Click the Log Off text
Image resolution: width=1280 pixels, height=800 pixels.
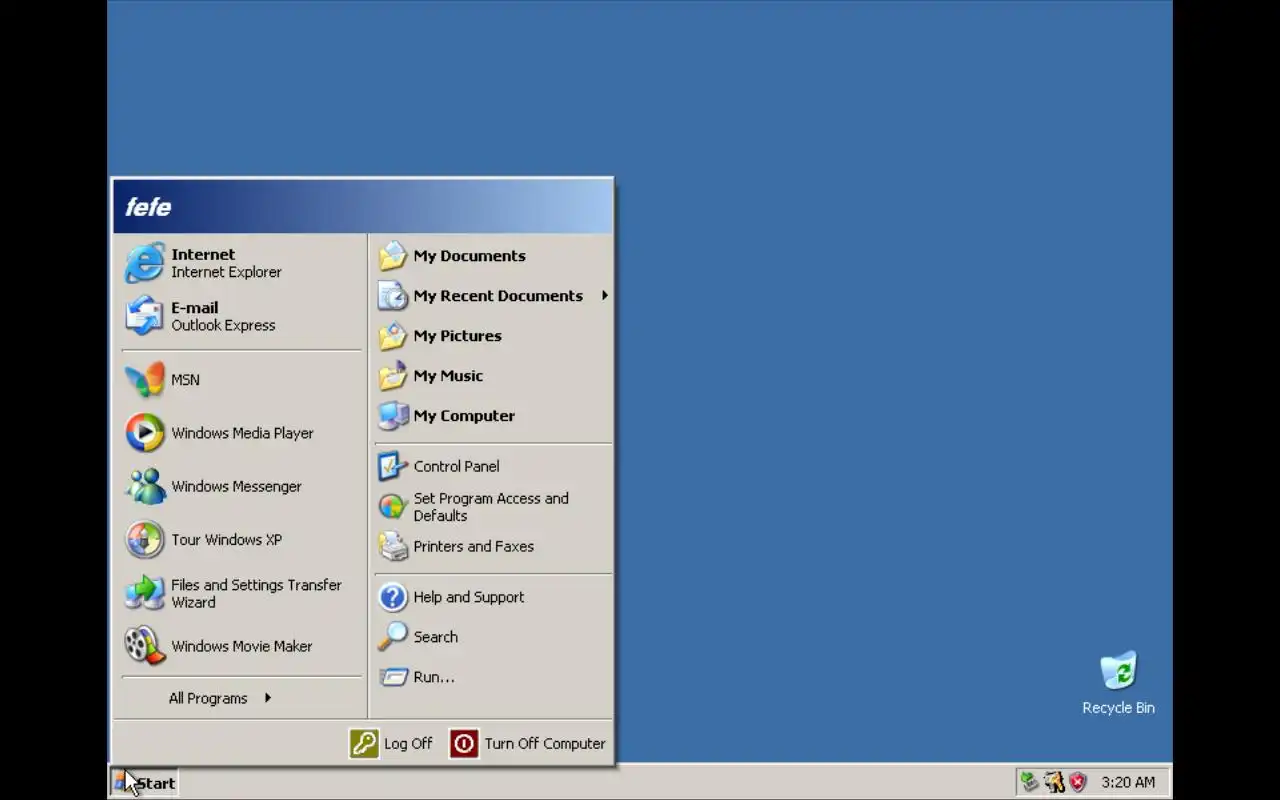tap(408, 744)
